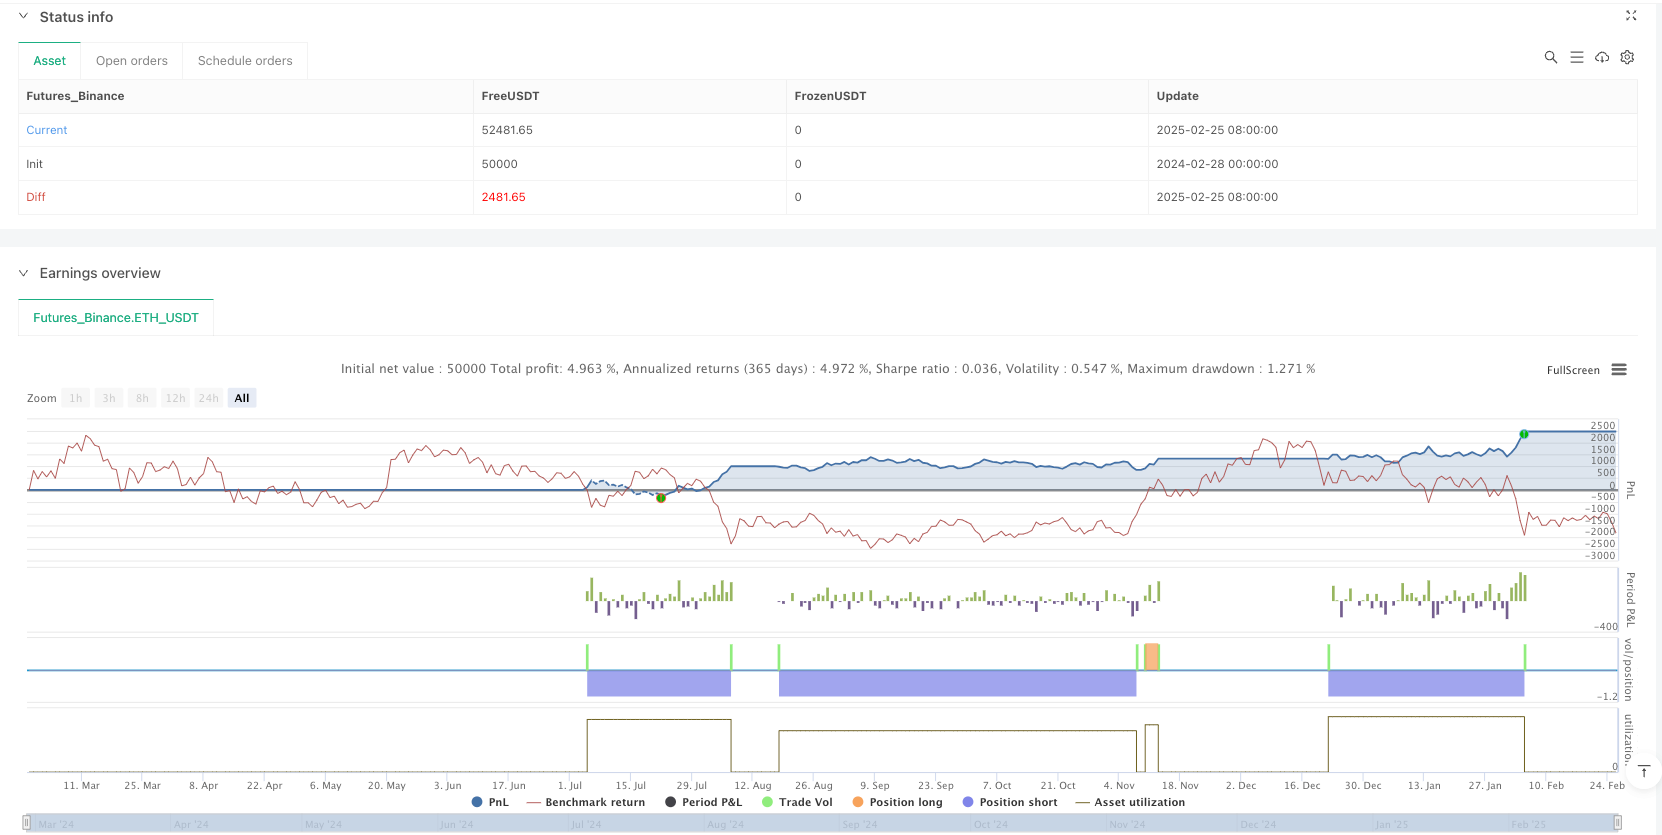
Task: Toggle the PnL legend series
Action: tap(490, 802)
